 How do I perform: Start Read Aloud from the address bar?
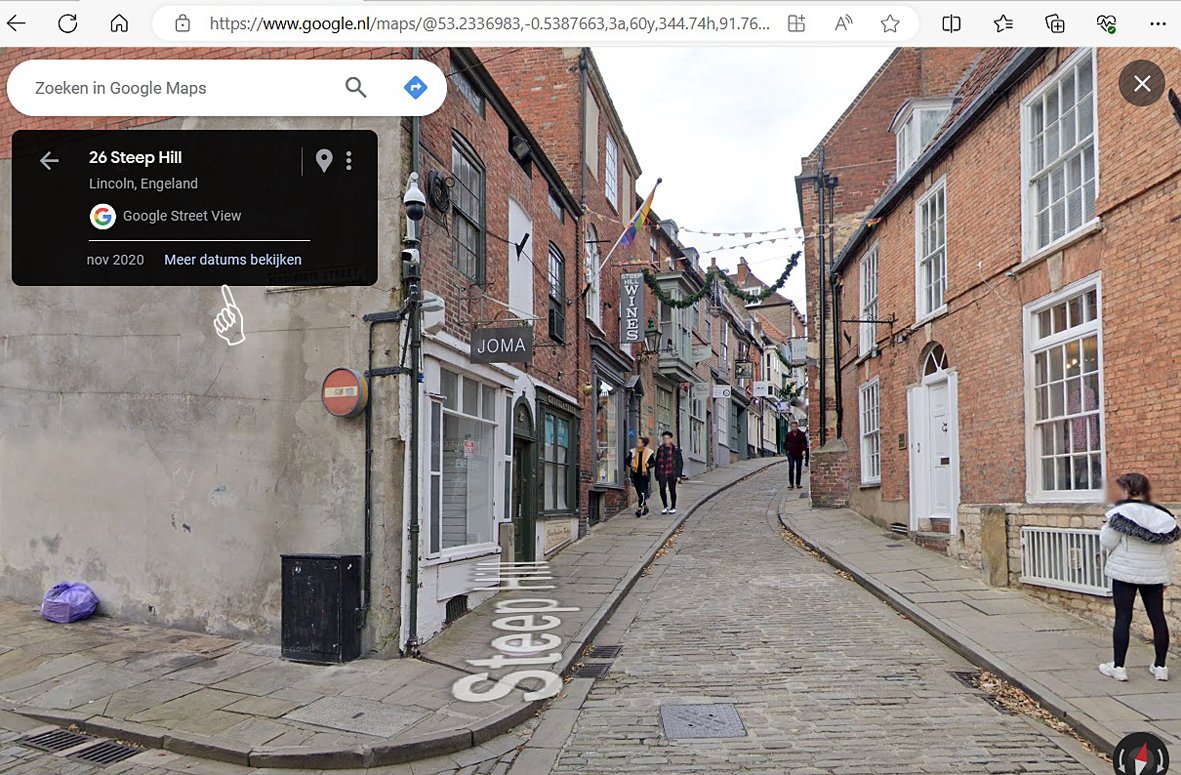click(x=843, y=24)
